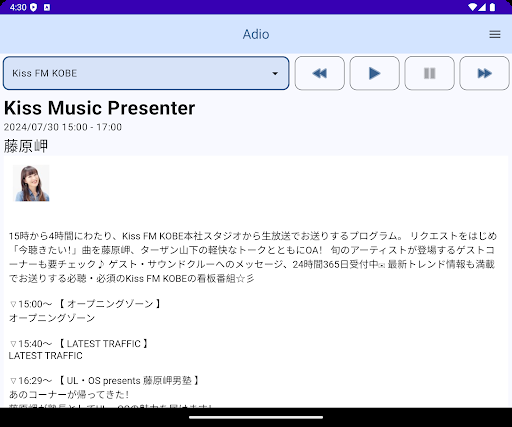
Task: Open the hamburger menu icon
Action: point(495,34)
